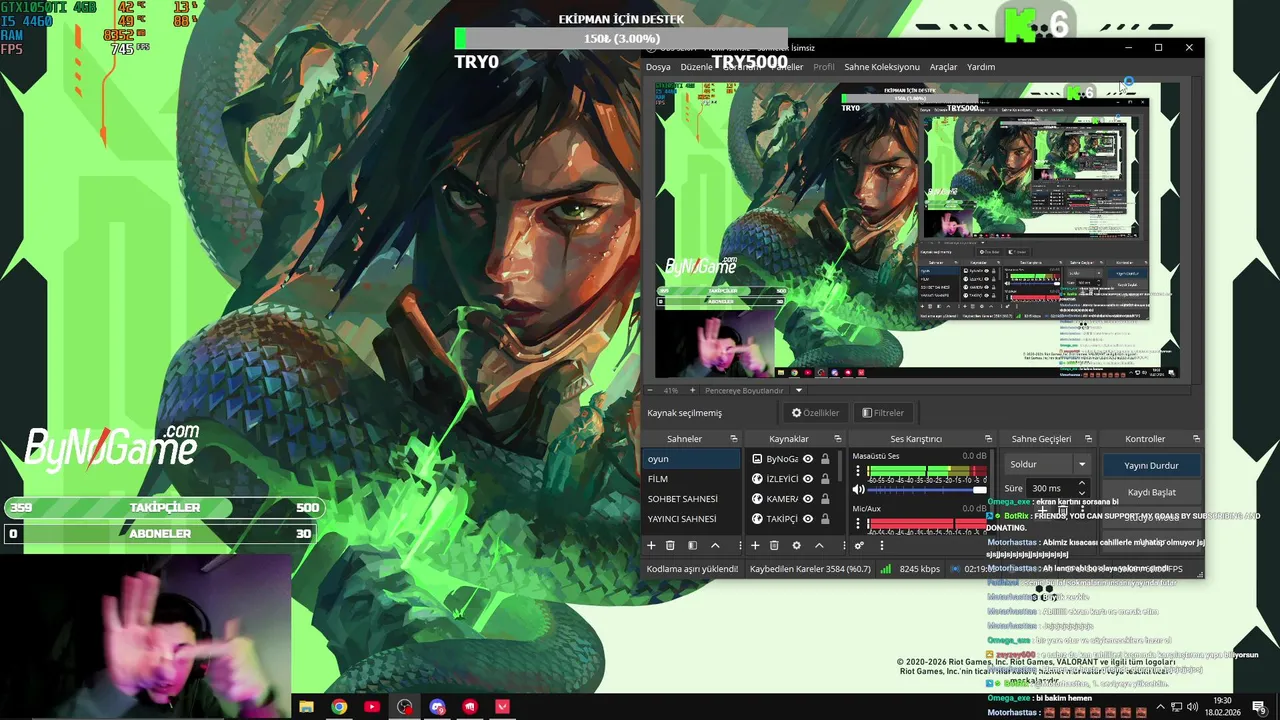Image resolution: width=1280 pixels, height=720 pixels.
Task: Toggle visibility of KAMERA source
Action: (x=808, y=499)
